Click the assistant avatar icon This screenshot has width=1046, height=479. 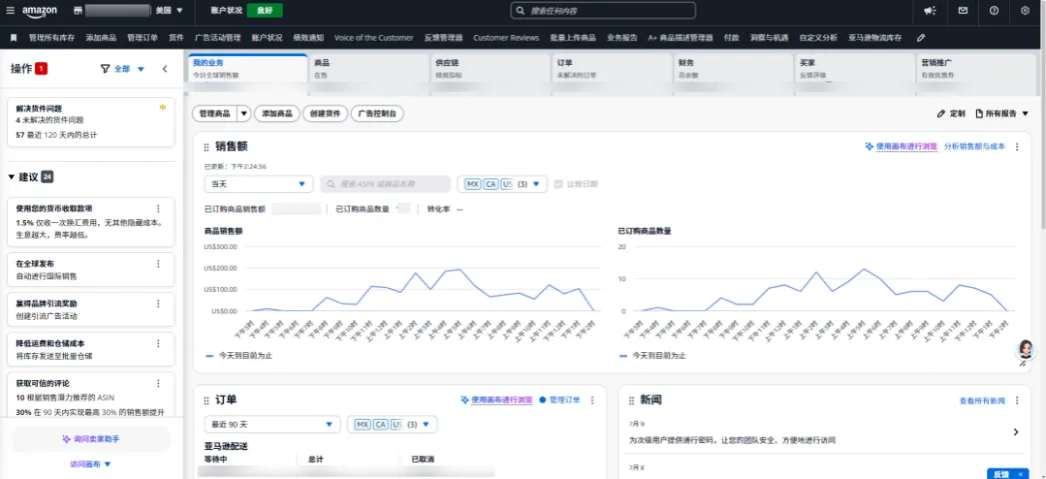[1025, 350]
